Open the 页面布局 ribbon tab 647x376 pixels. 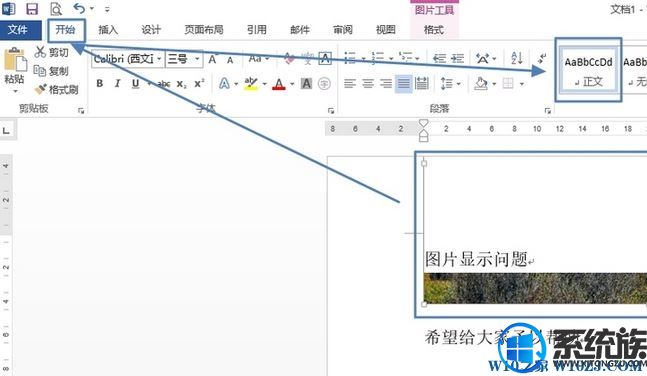204,30
